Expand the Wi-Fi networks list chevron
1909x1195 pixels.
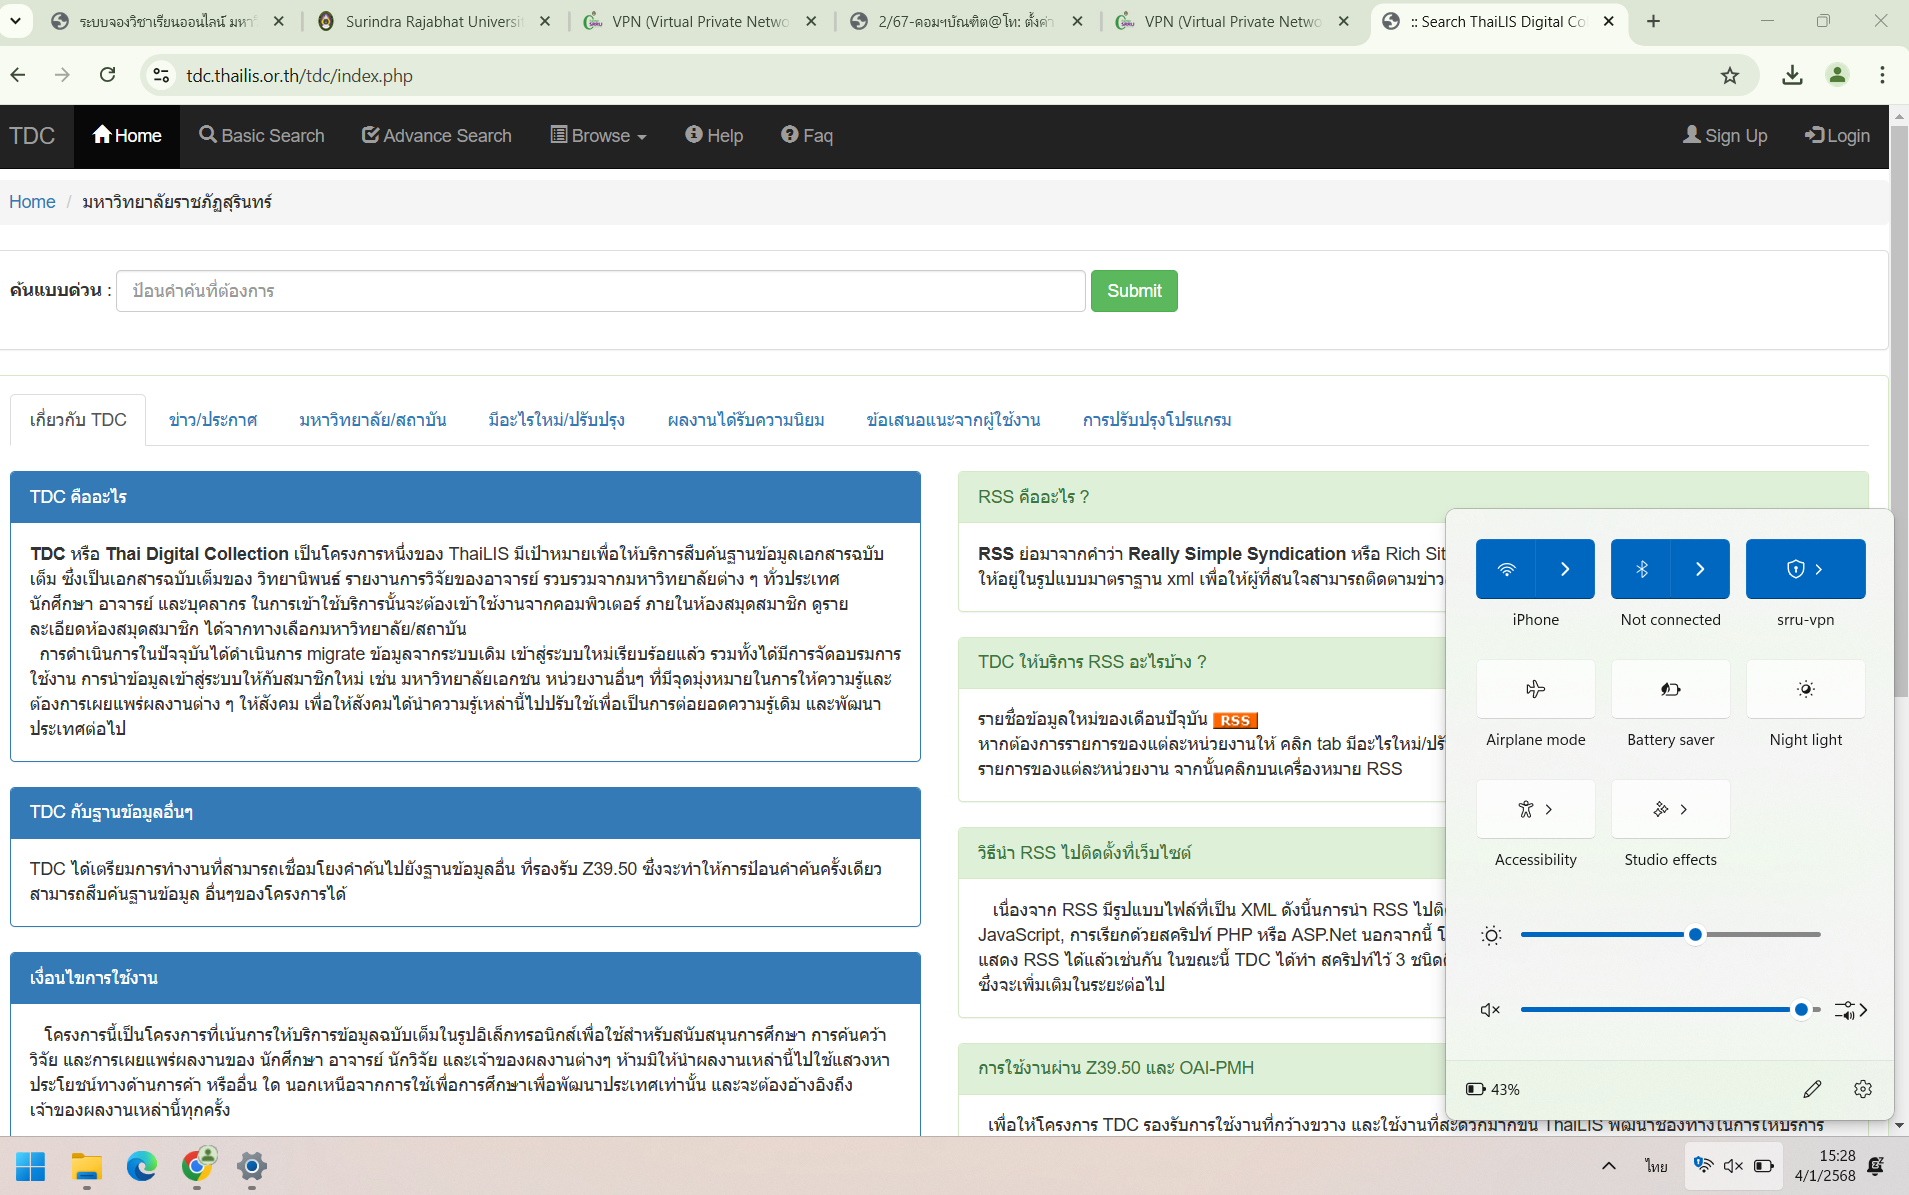tap(1565, 569)
